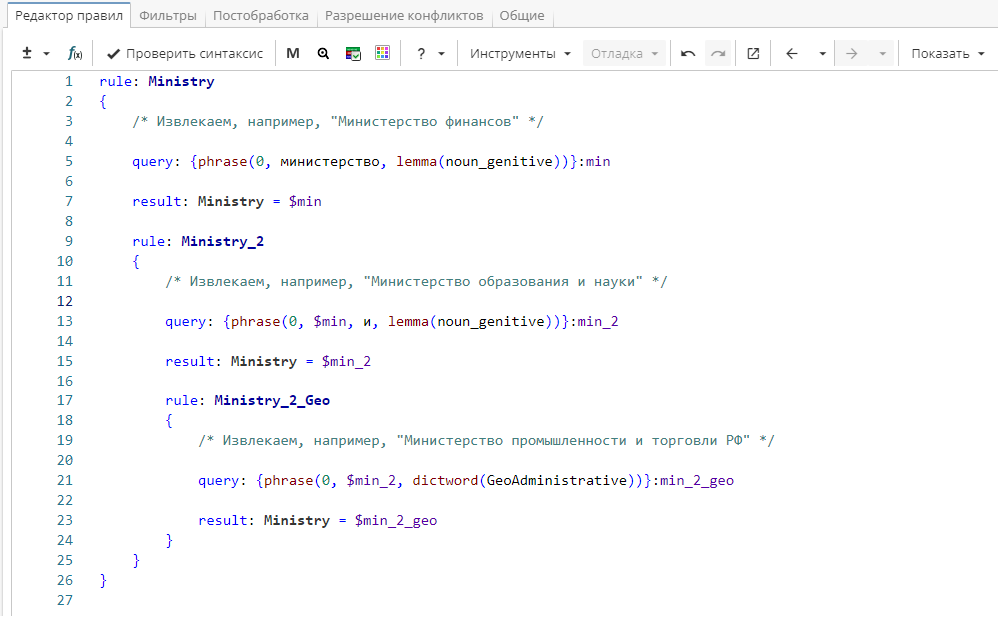
Task: Open the Инструменты dropdown menu
Action: click(520, 53)
